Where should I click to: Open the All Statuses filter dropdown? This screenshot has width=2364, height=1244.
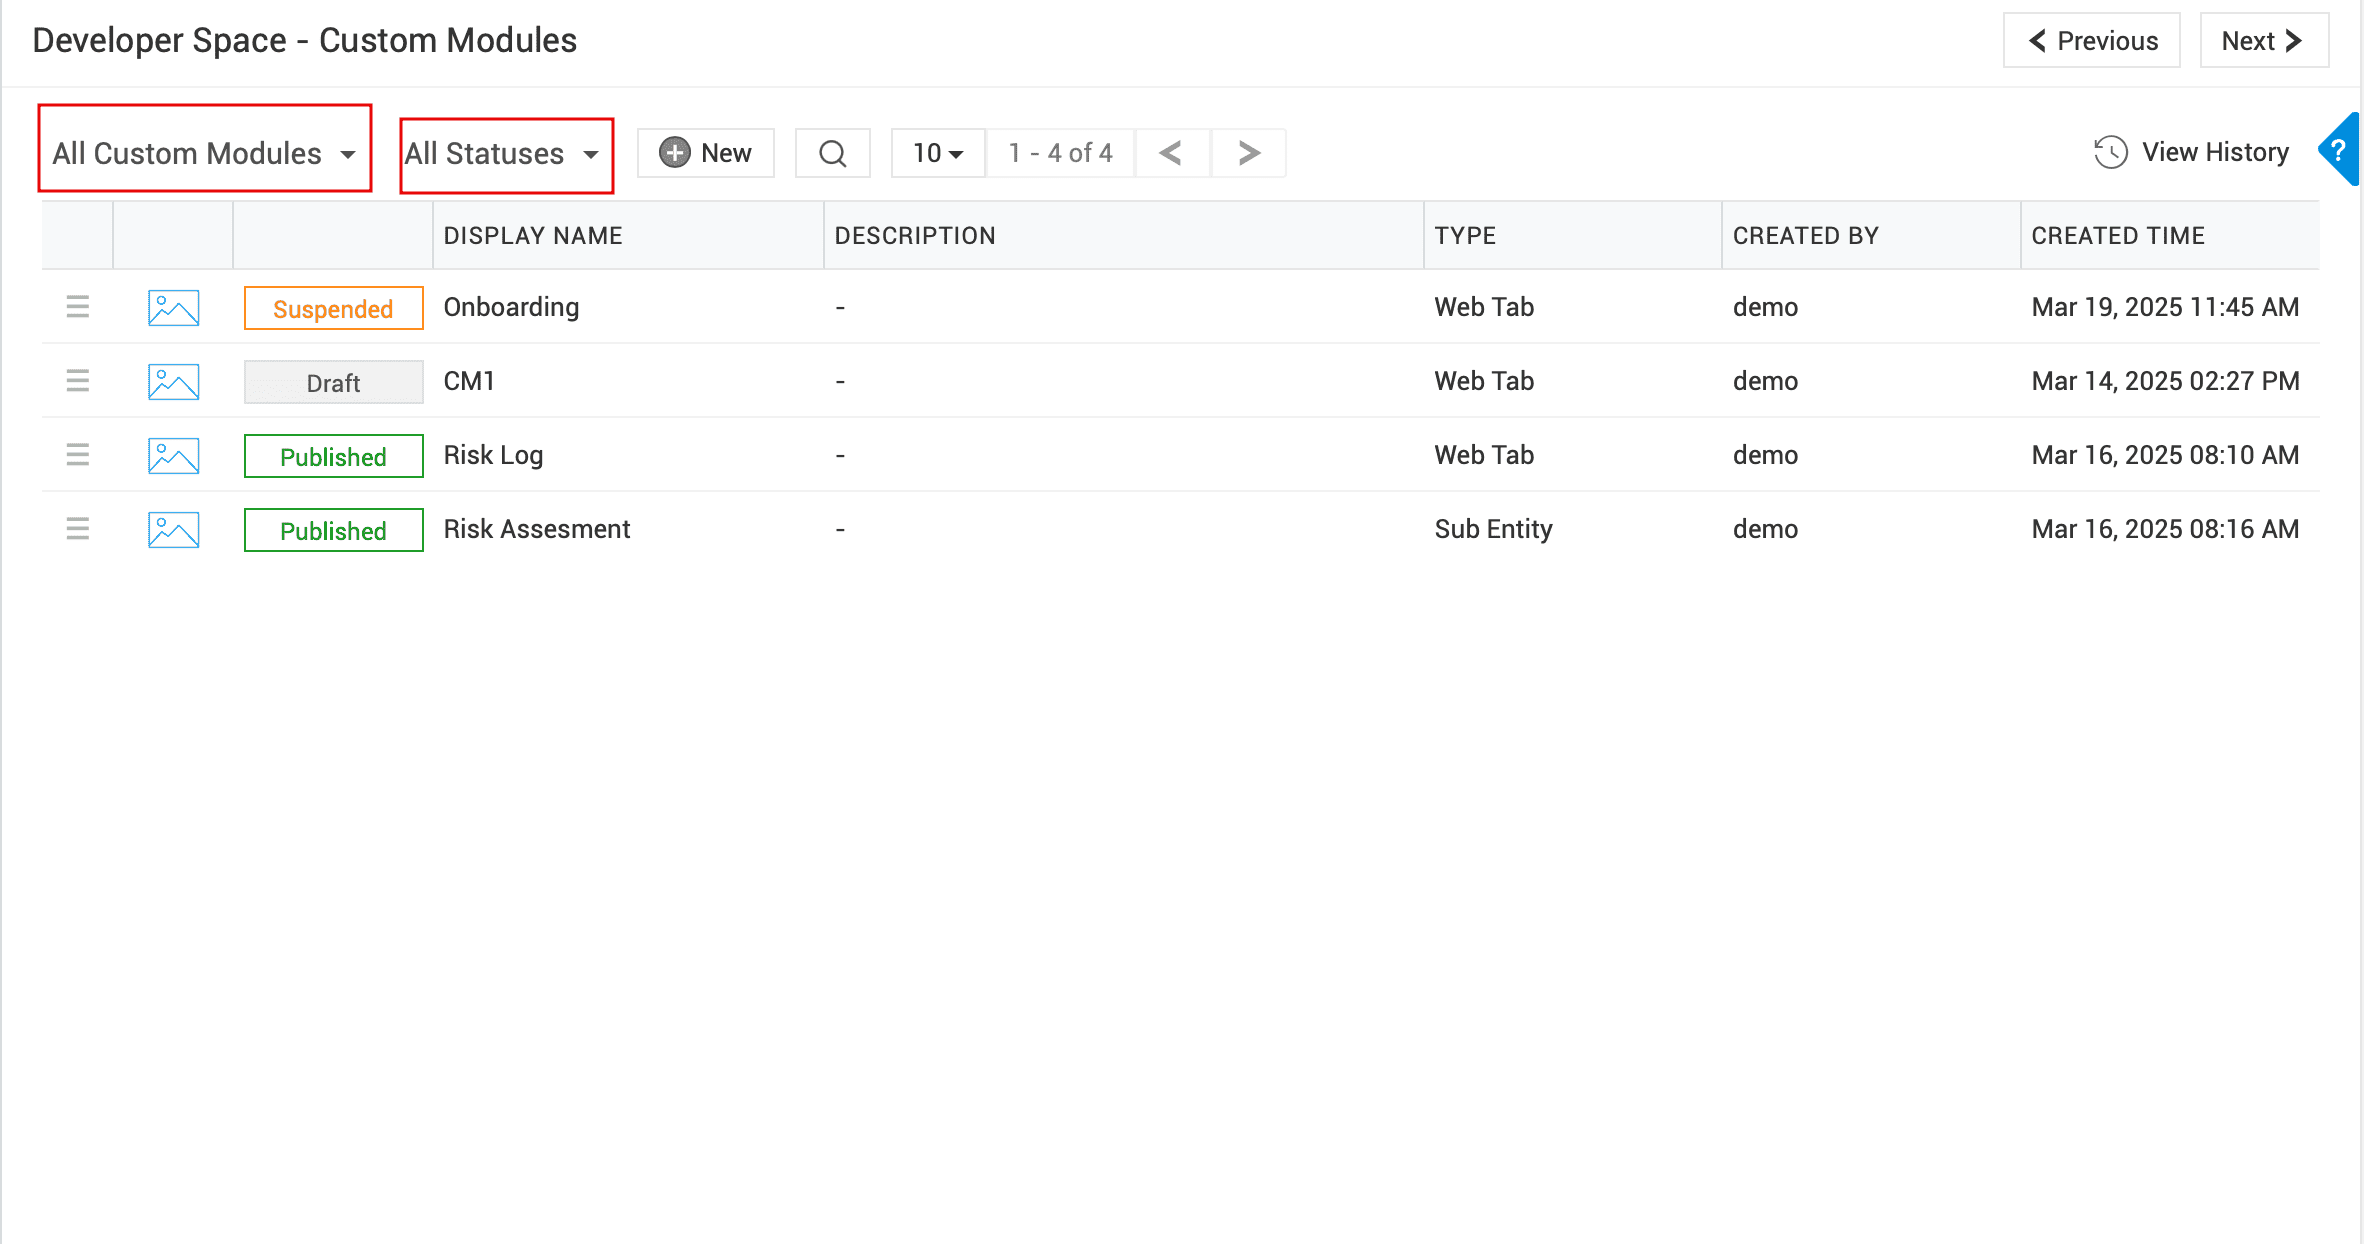pyautogui.click(x=503, y=153)
